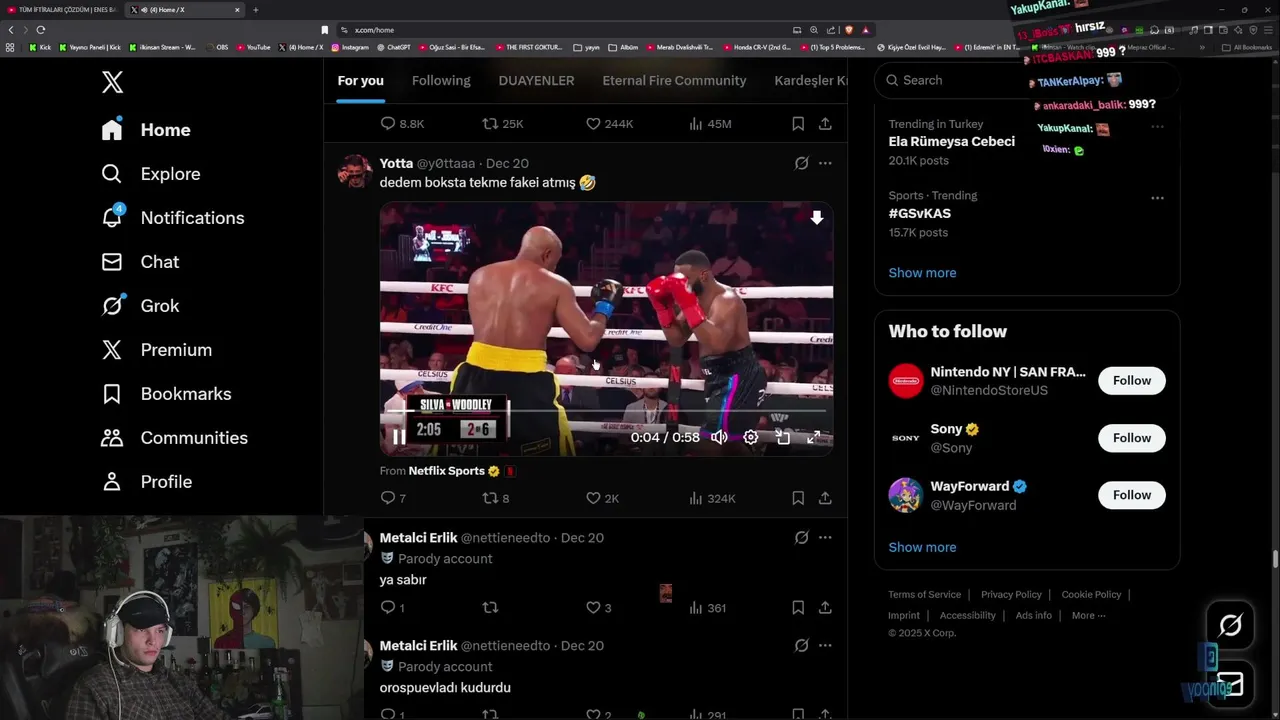
Task: Open Cookie Policy footer link
Action: click(1091, 594)
